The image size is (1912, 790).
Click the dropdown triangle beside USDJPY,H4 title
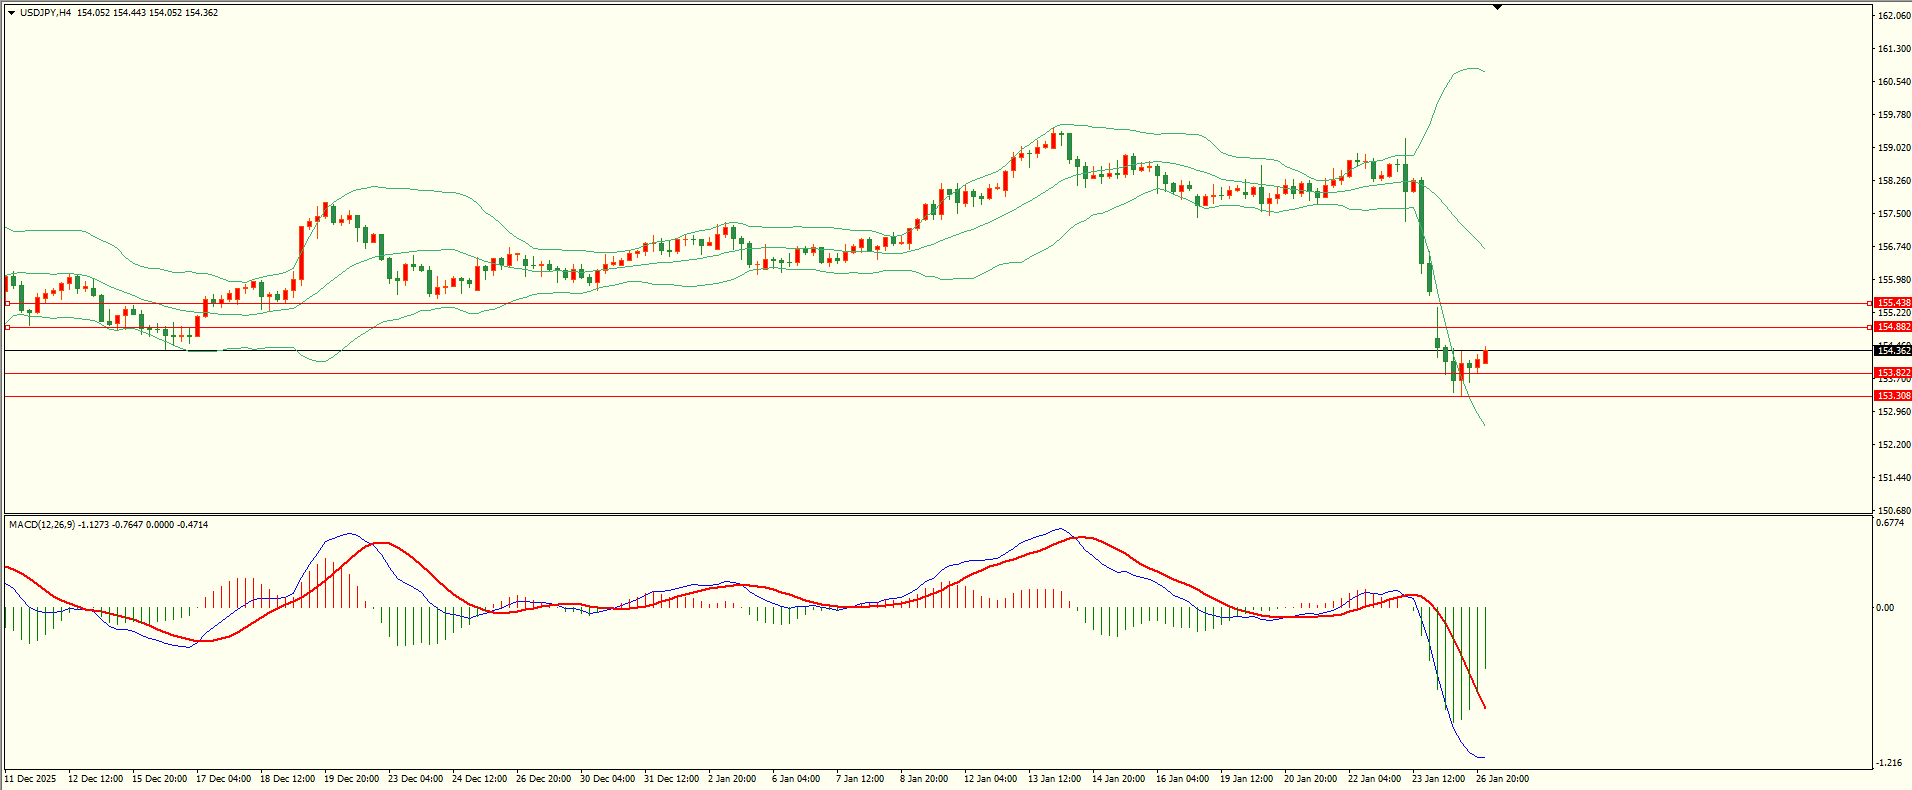point(11,13)
